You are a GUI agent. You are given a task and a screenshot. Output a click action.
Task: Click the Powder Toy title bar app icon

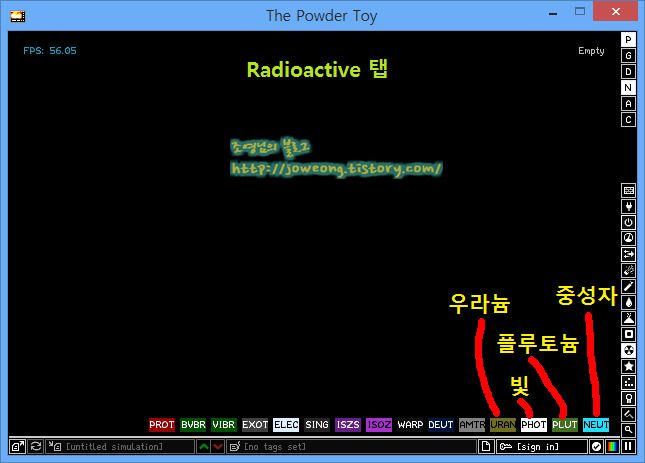(x=18, y=16)
